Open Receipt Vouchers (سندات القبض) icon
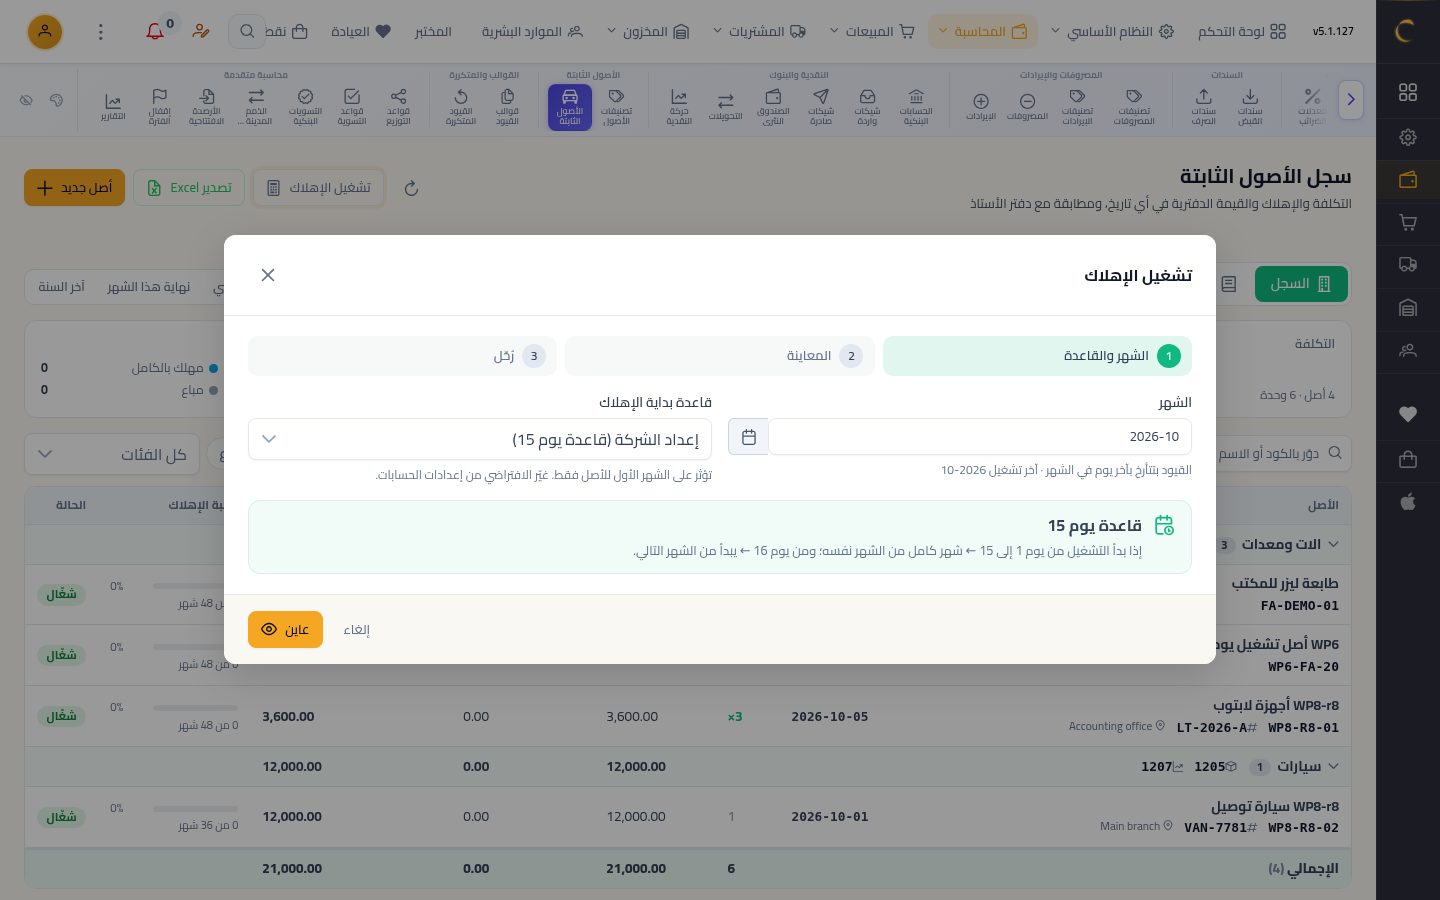This screenshot has width=1440, height=900. pyautogui.click(x=1250, y=107)
